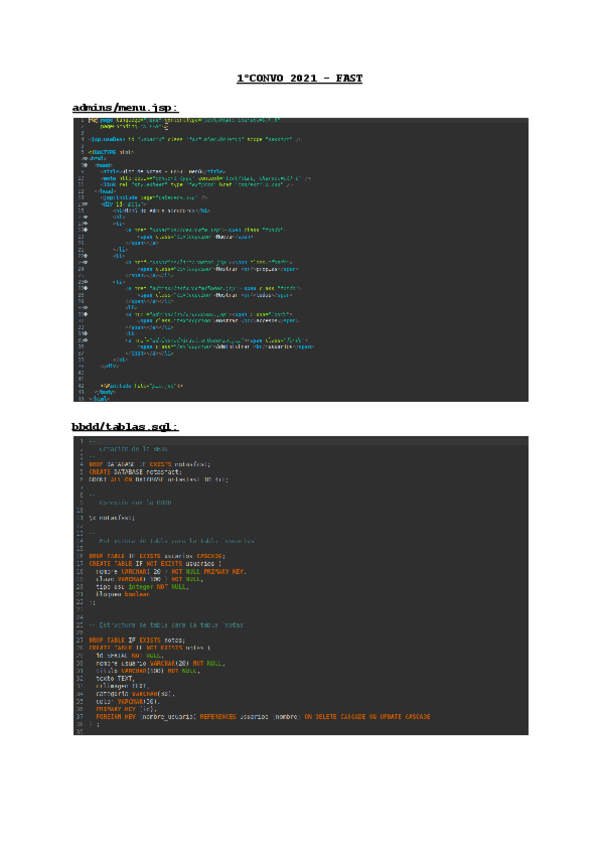Click the jsp:include cabecera line
600x848 pixels.
coord(150,198)
